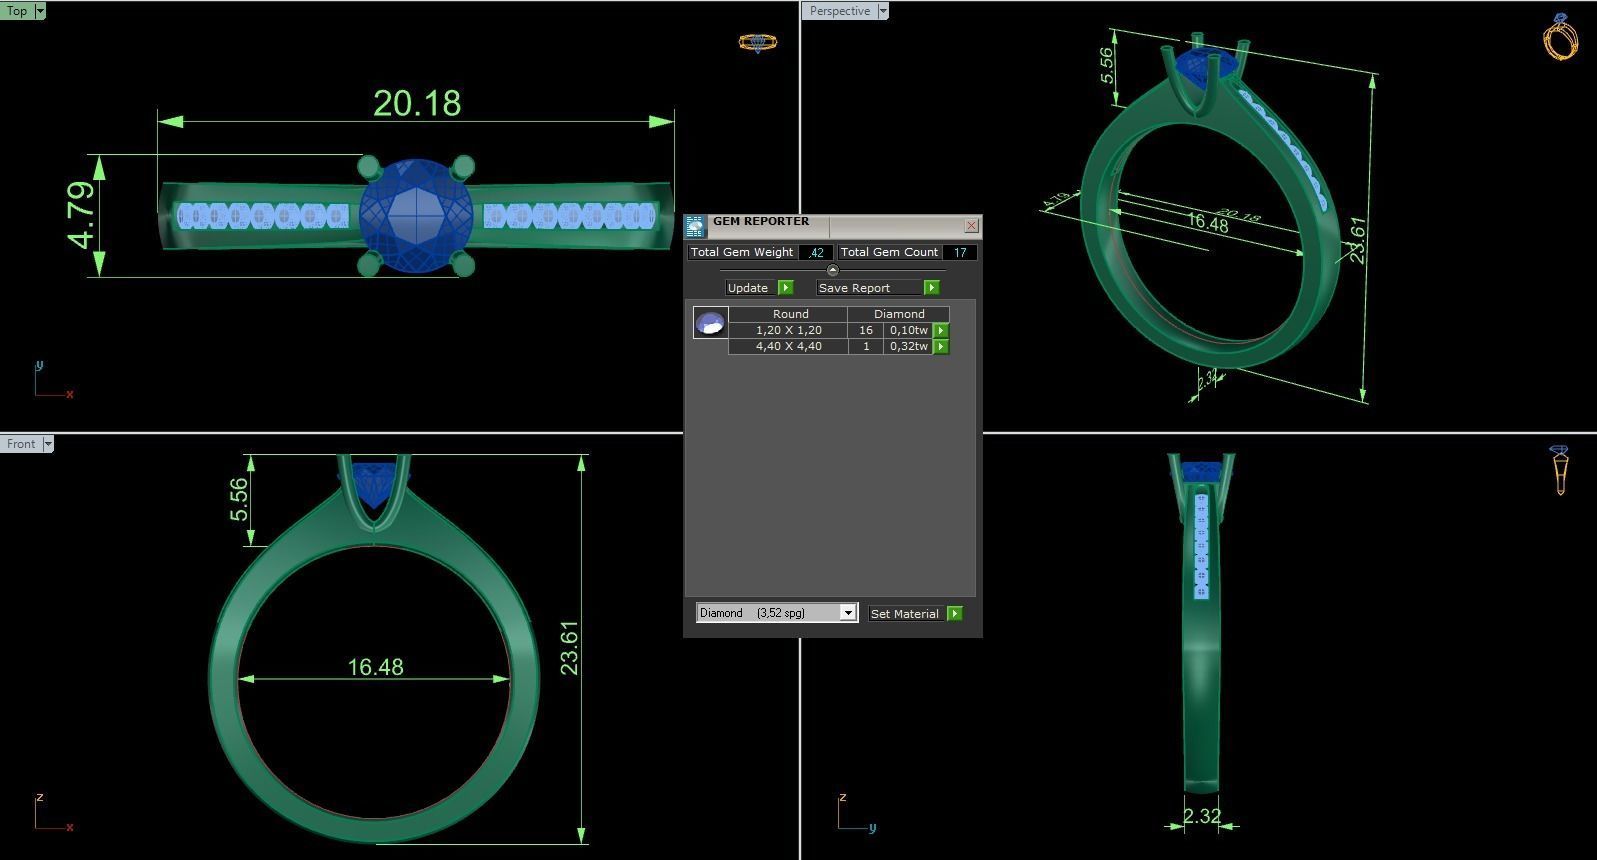The image size is (1597, 860).
Task: Click green arrow on the 0,10tw row
Action: coord(941,330)
